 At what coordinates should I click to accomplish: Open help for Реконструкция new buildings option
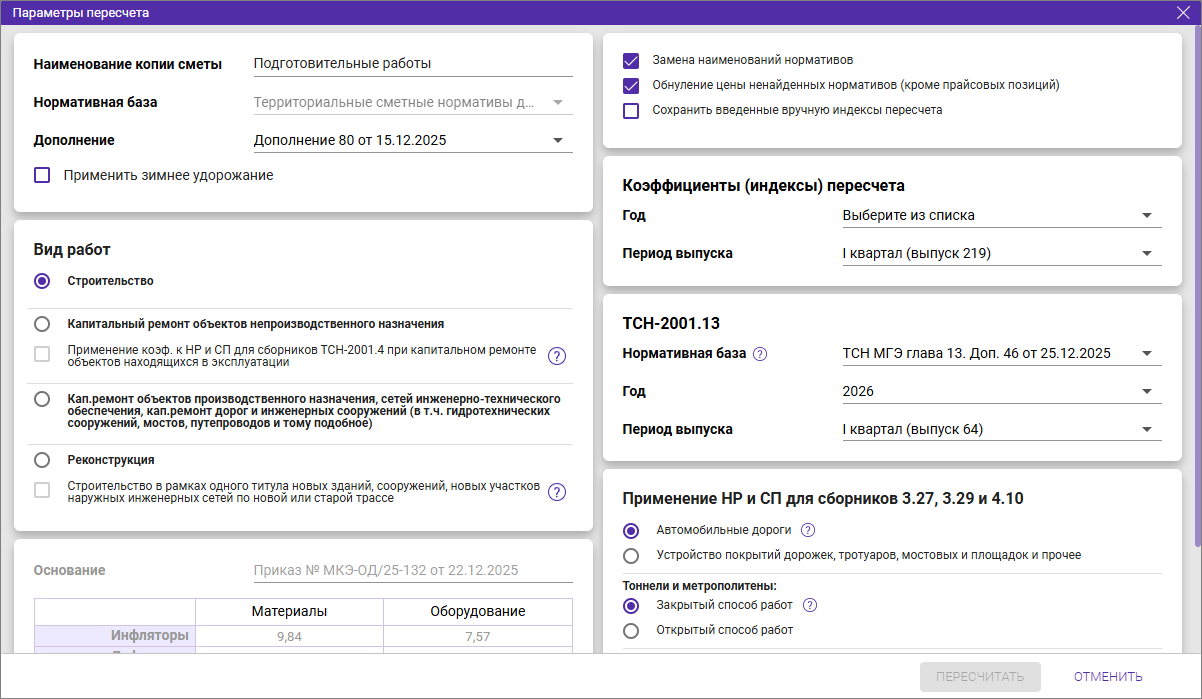coord(557,492)
